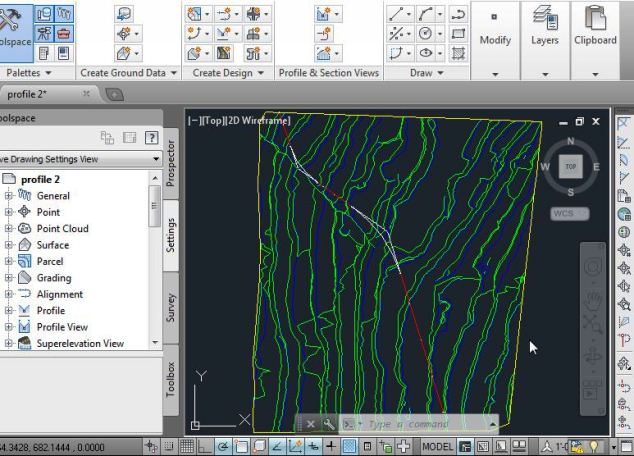This screenshot has width=634, height=456.
Task: Switch to the Prospector toolspace tab
Action: click(x=171, y=163)
